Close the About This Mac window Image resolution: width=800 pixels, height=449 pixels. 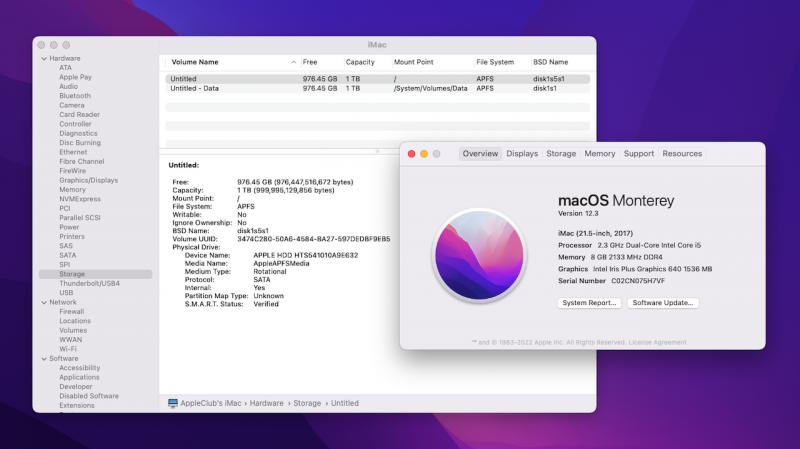pyautogui.click(x=411, y=154)
